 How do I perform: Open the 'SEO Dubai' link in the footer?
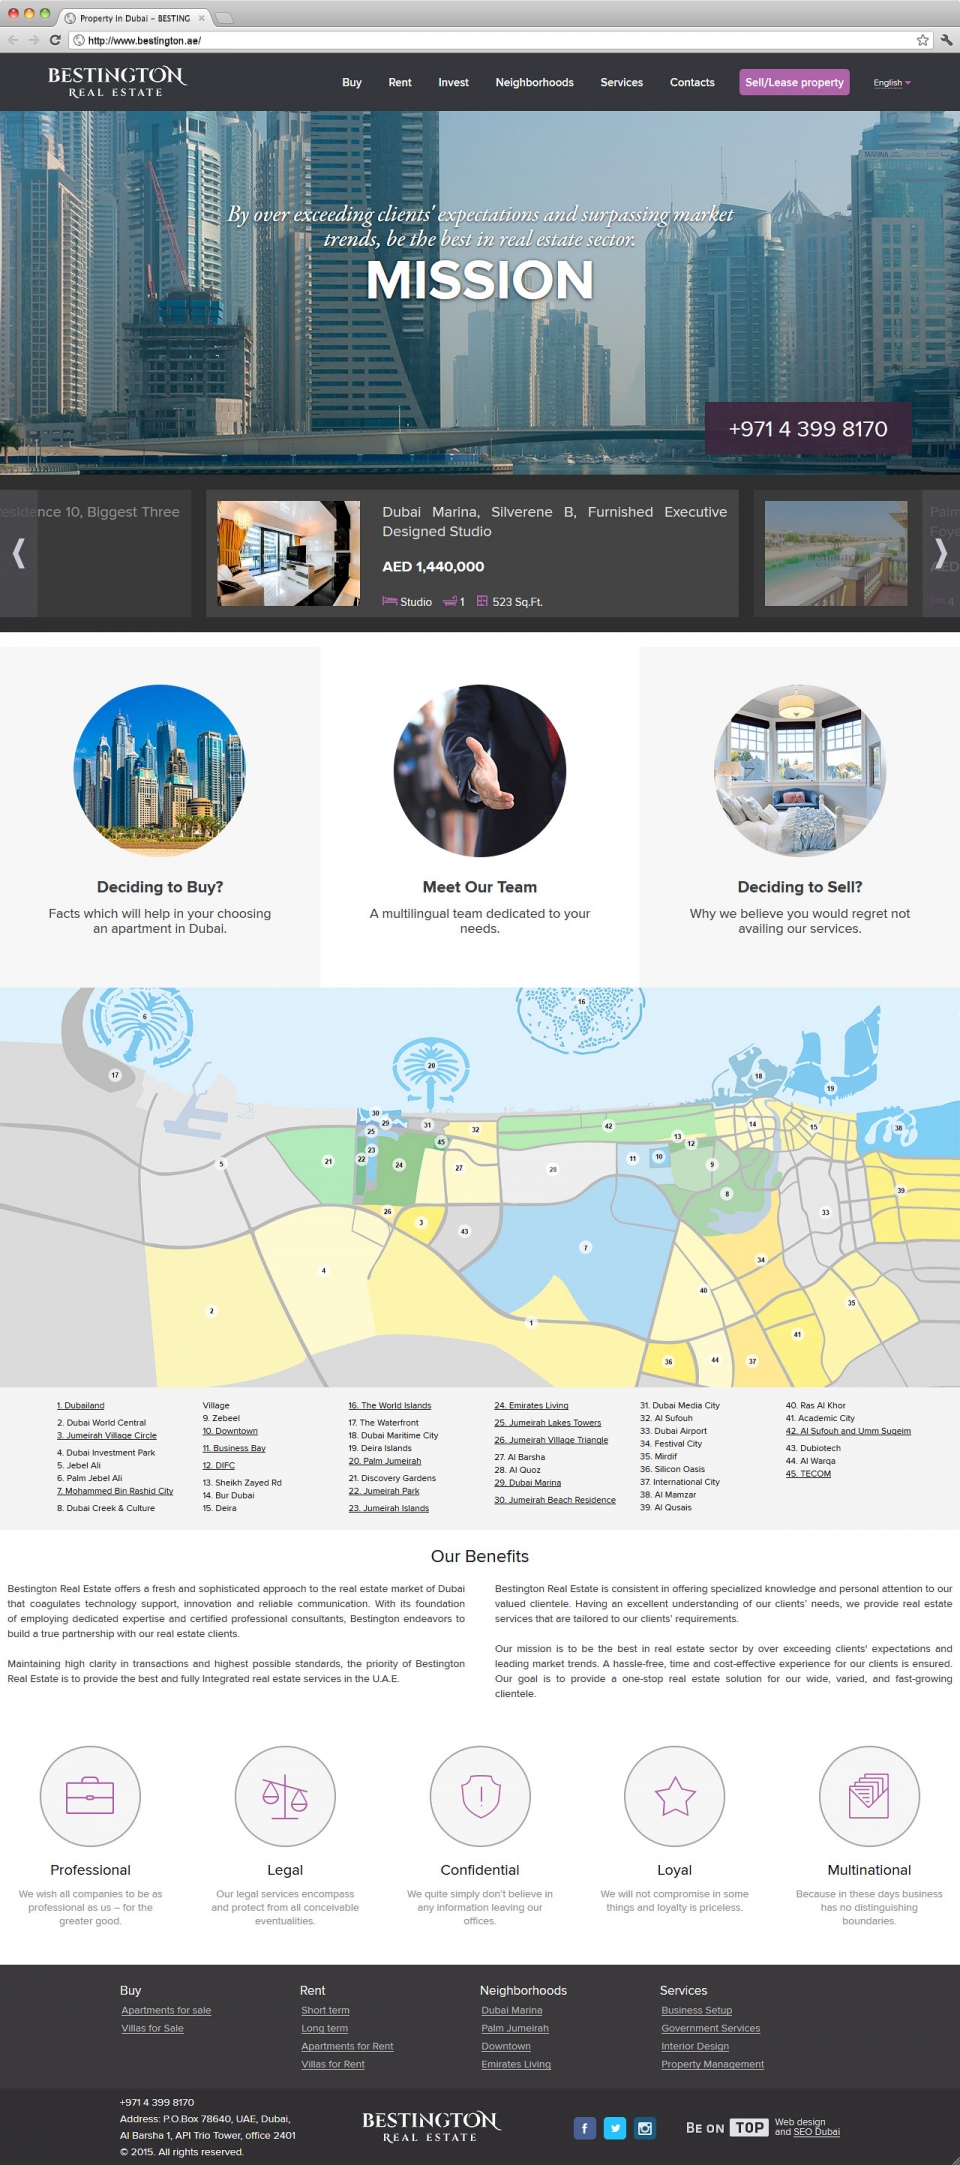[x=816, y=2132]
